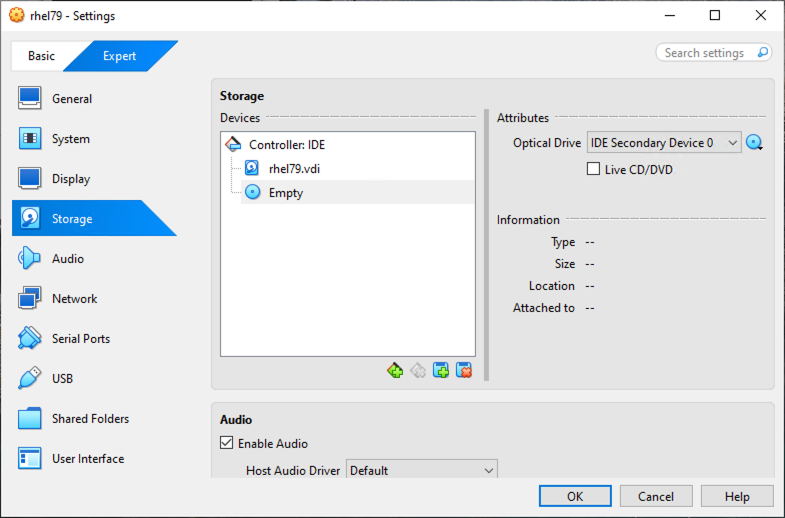Switch to the Basic tab
Viewport: 785px width, 518px height.
tap(41, 56)
